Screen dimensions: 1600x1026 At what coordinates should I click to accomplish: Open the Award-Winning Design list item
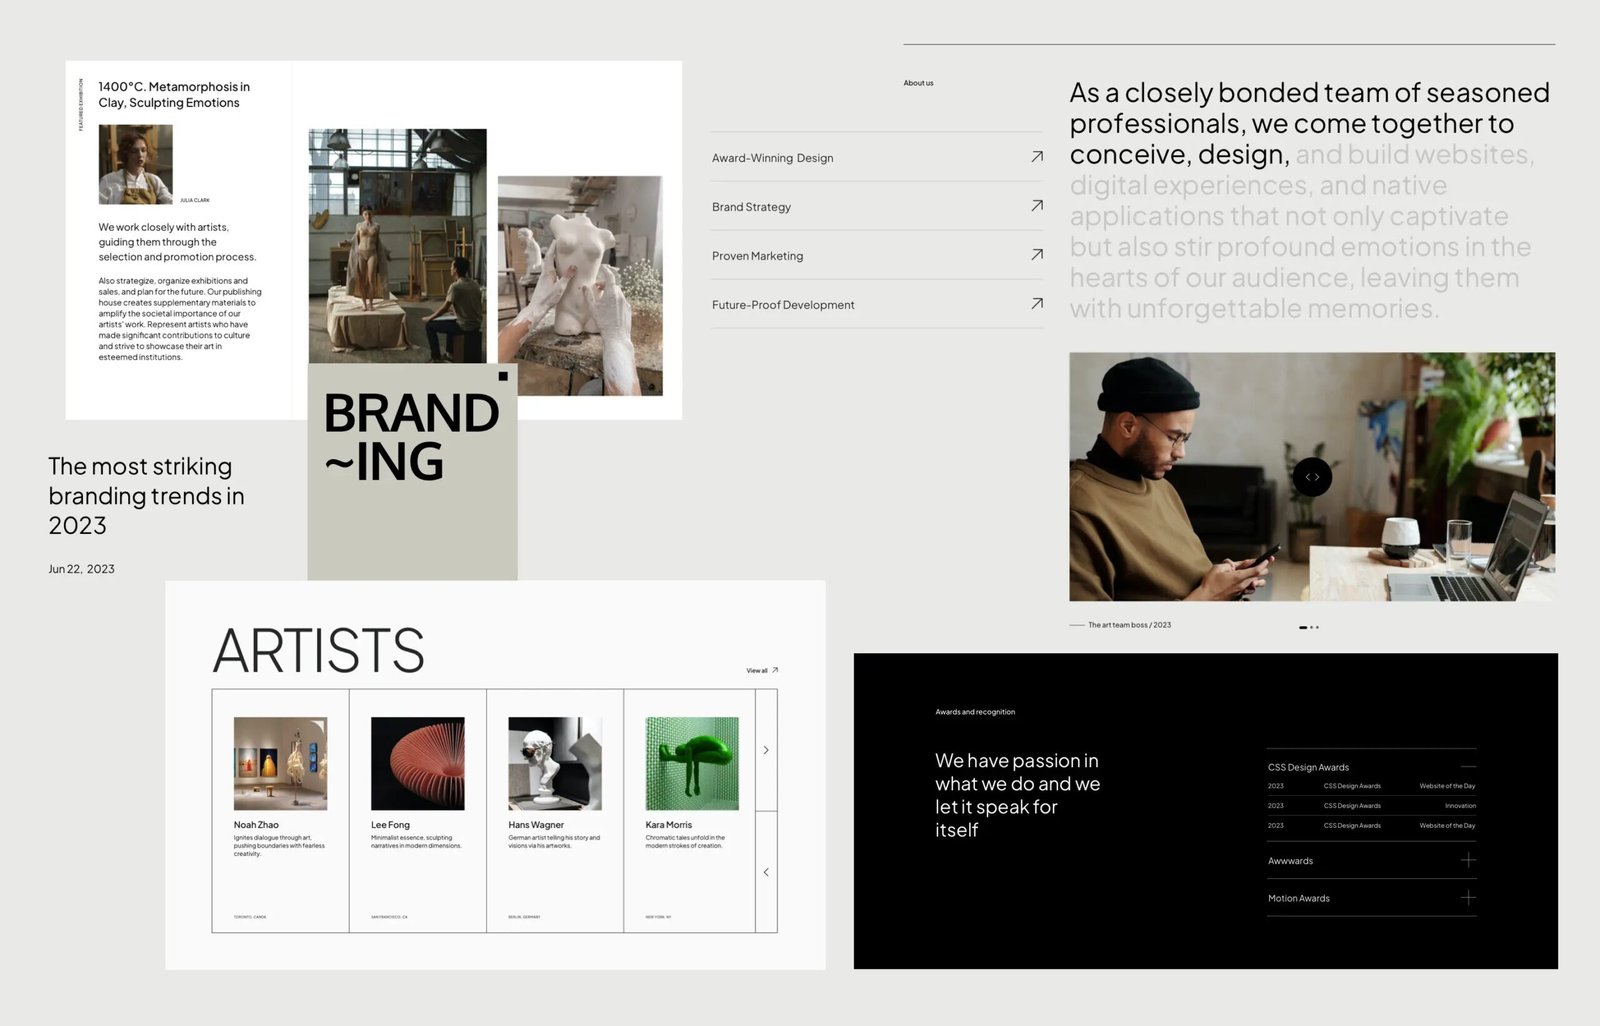[x=772, y=158]
